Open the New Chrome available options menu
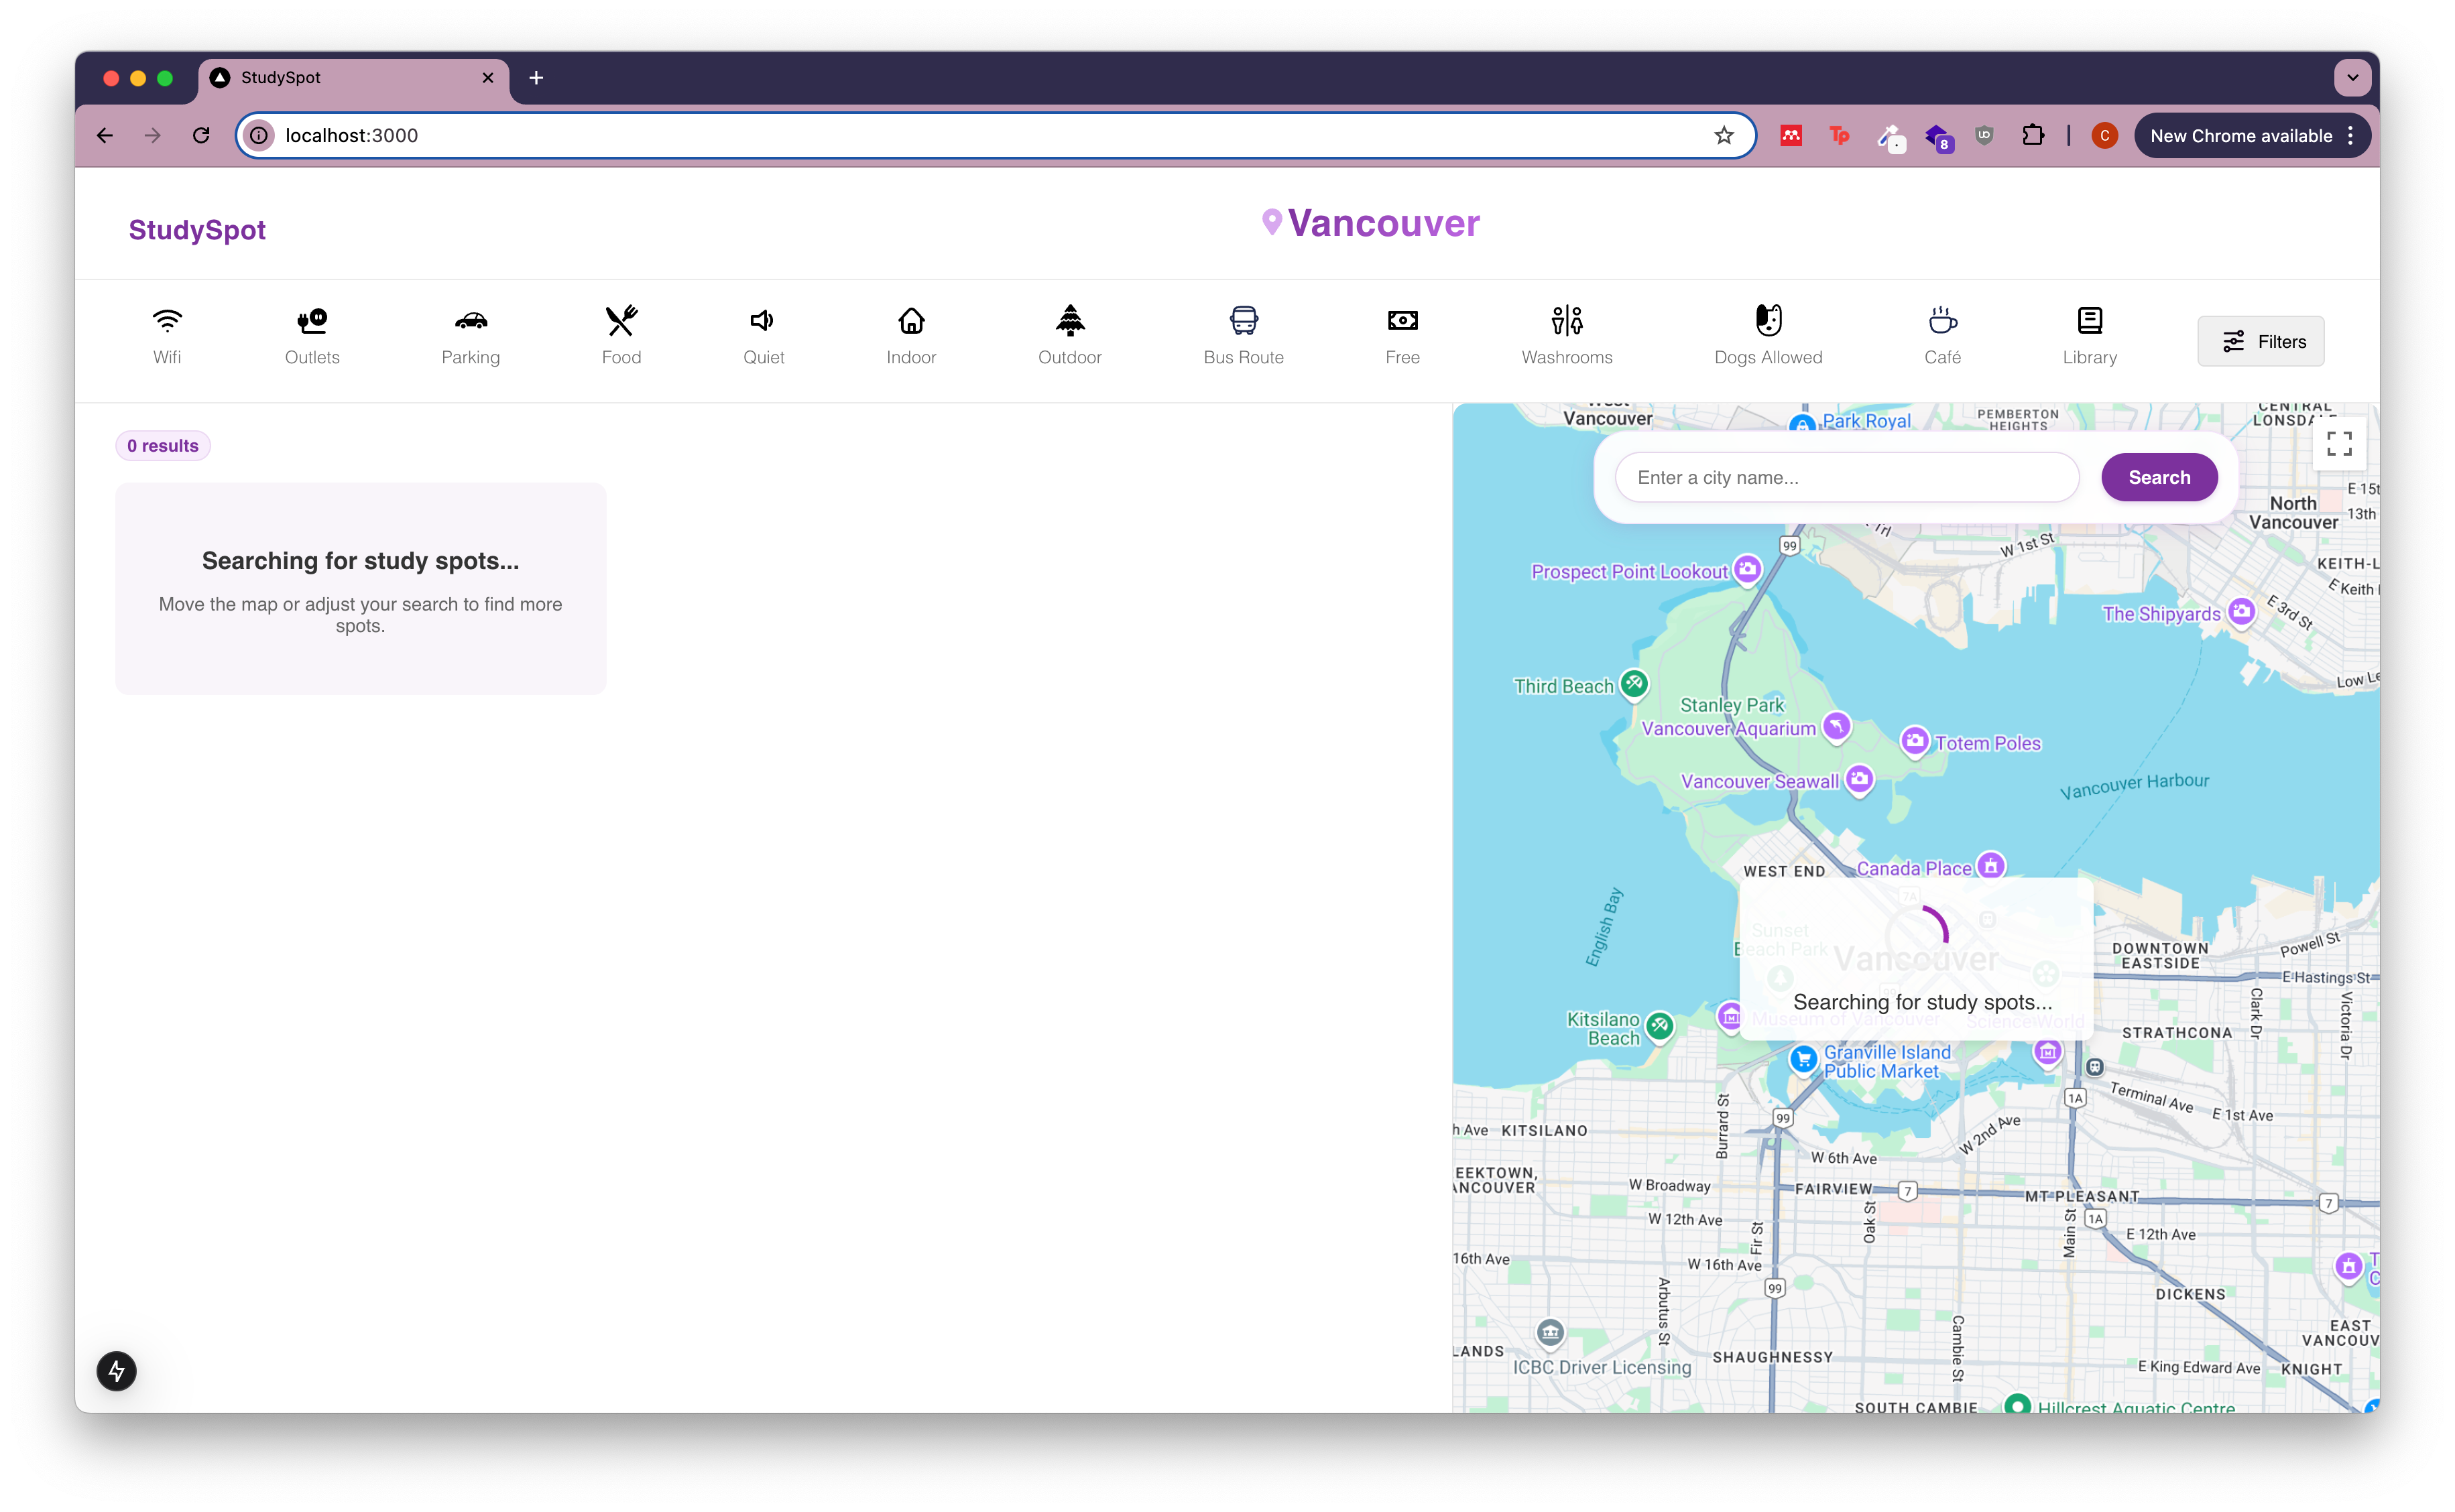2455x1512 pixels. pos(2351,135)
